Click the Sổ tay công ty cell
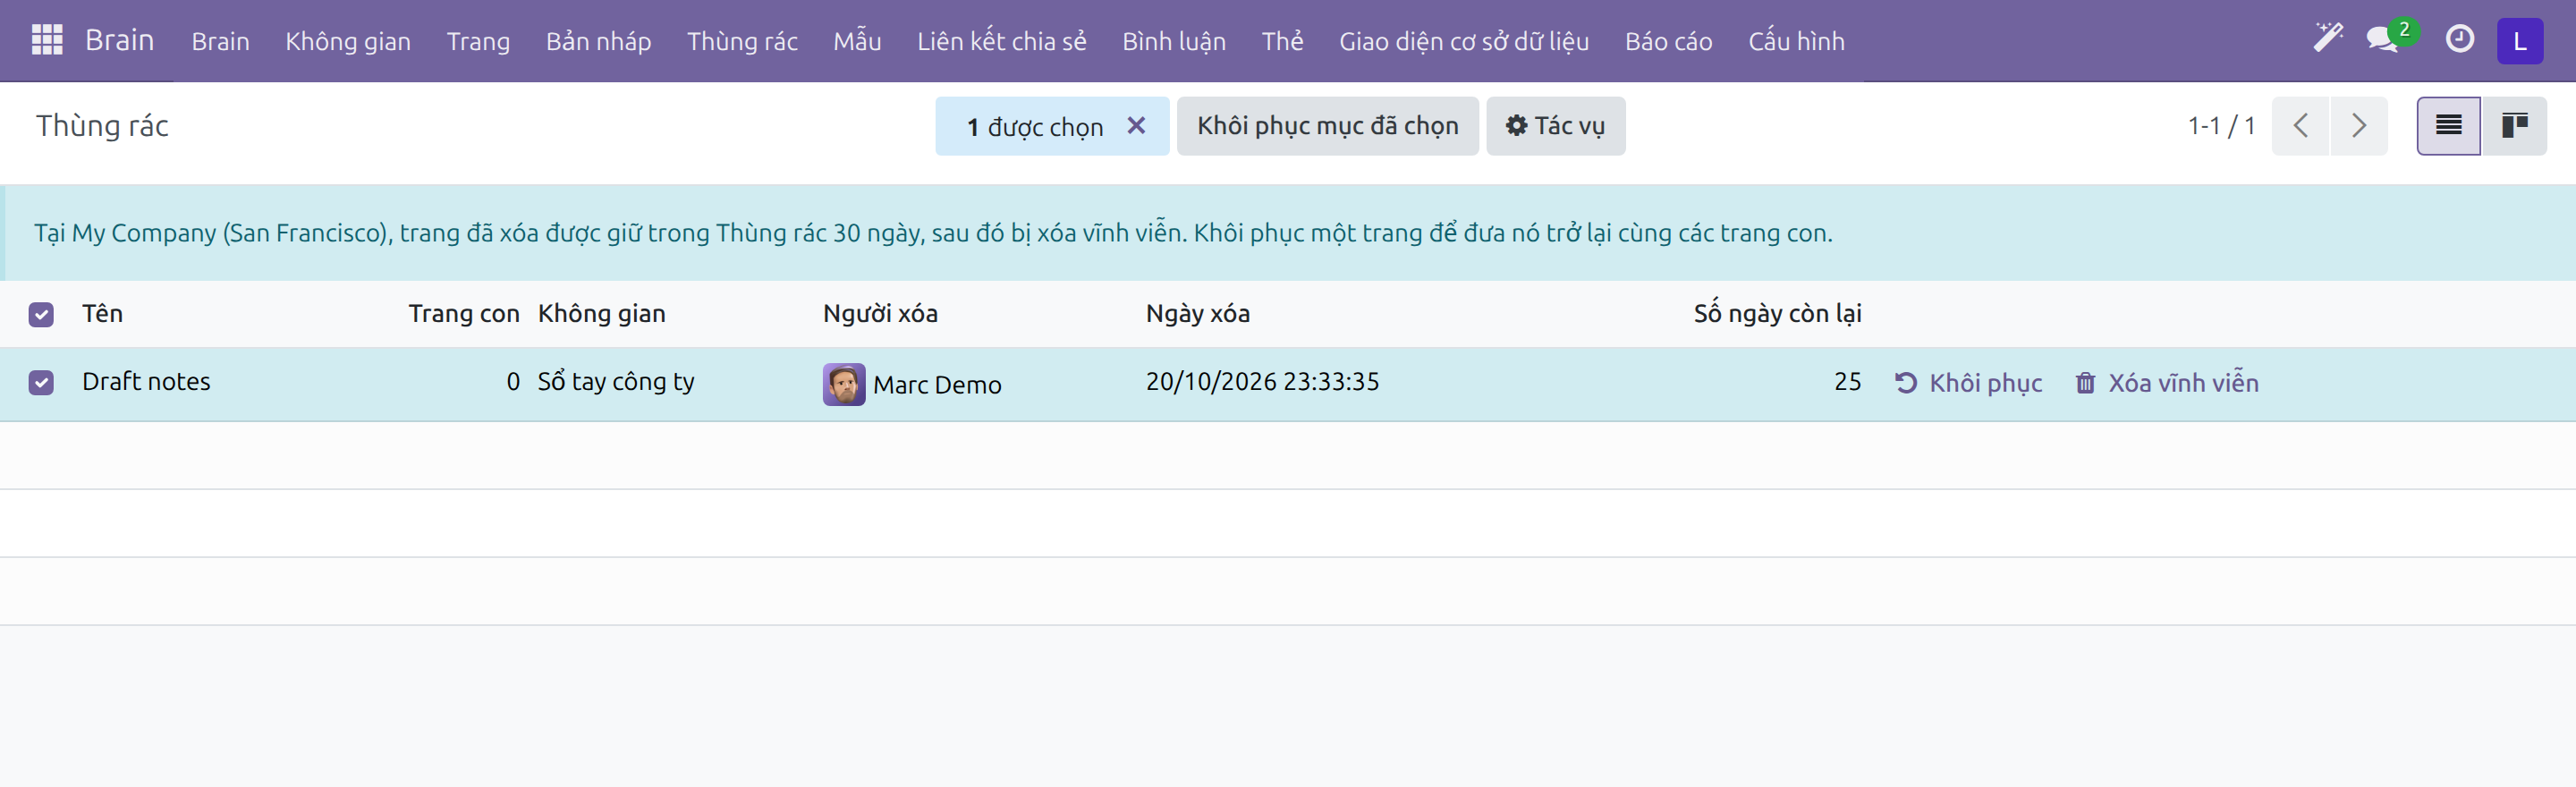 pos(616,382)
